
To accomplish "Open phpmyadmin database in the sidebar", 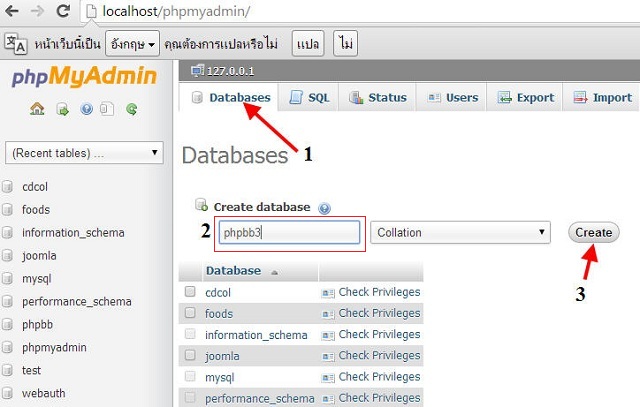I will point(54,347).
